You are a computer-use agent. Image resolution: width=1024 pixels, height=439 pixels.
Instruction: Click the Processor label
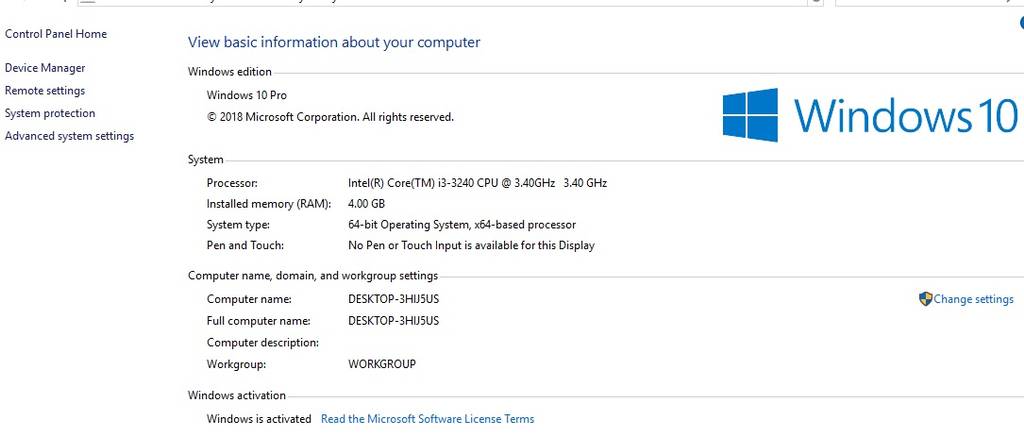click(232, 183)
